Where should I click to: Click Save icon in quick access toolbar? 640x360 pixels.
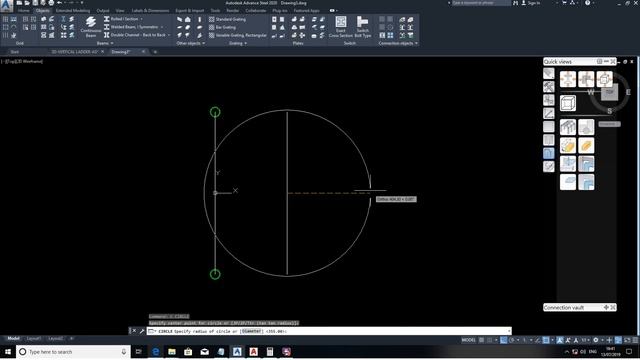(x=35, y=3)
